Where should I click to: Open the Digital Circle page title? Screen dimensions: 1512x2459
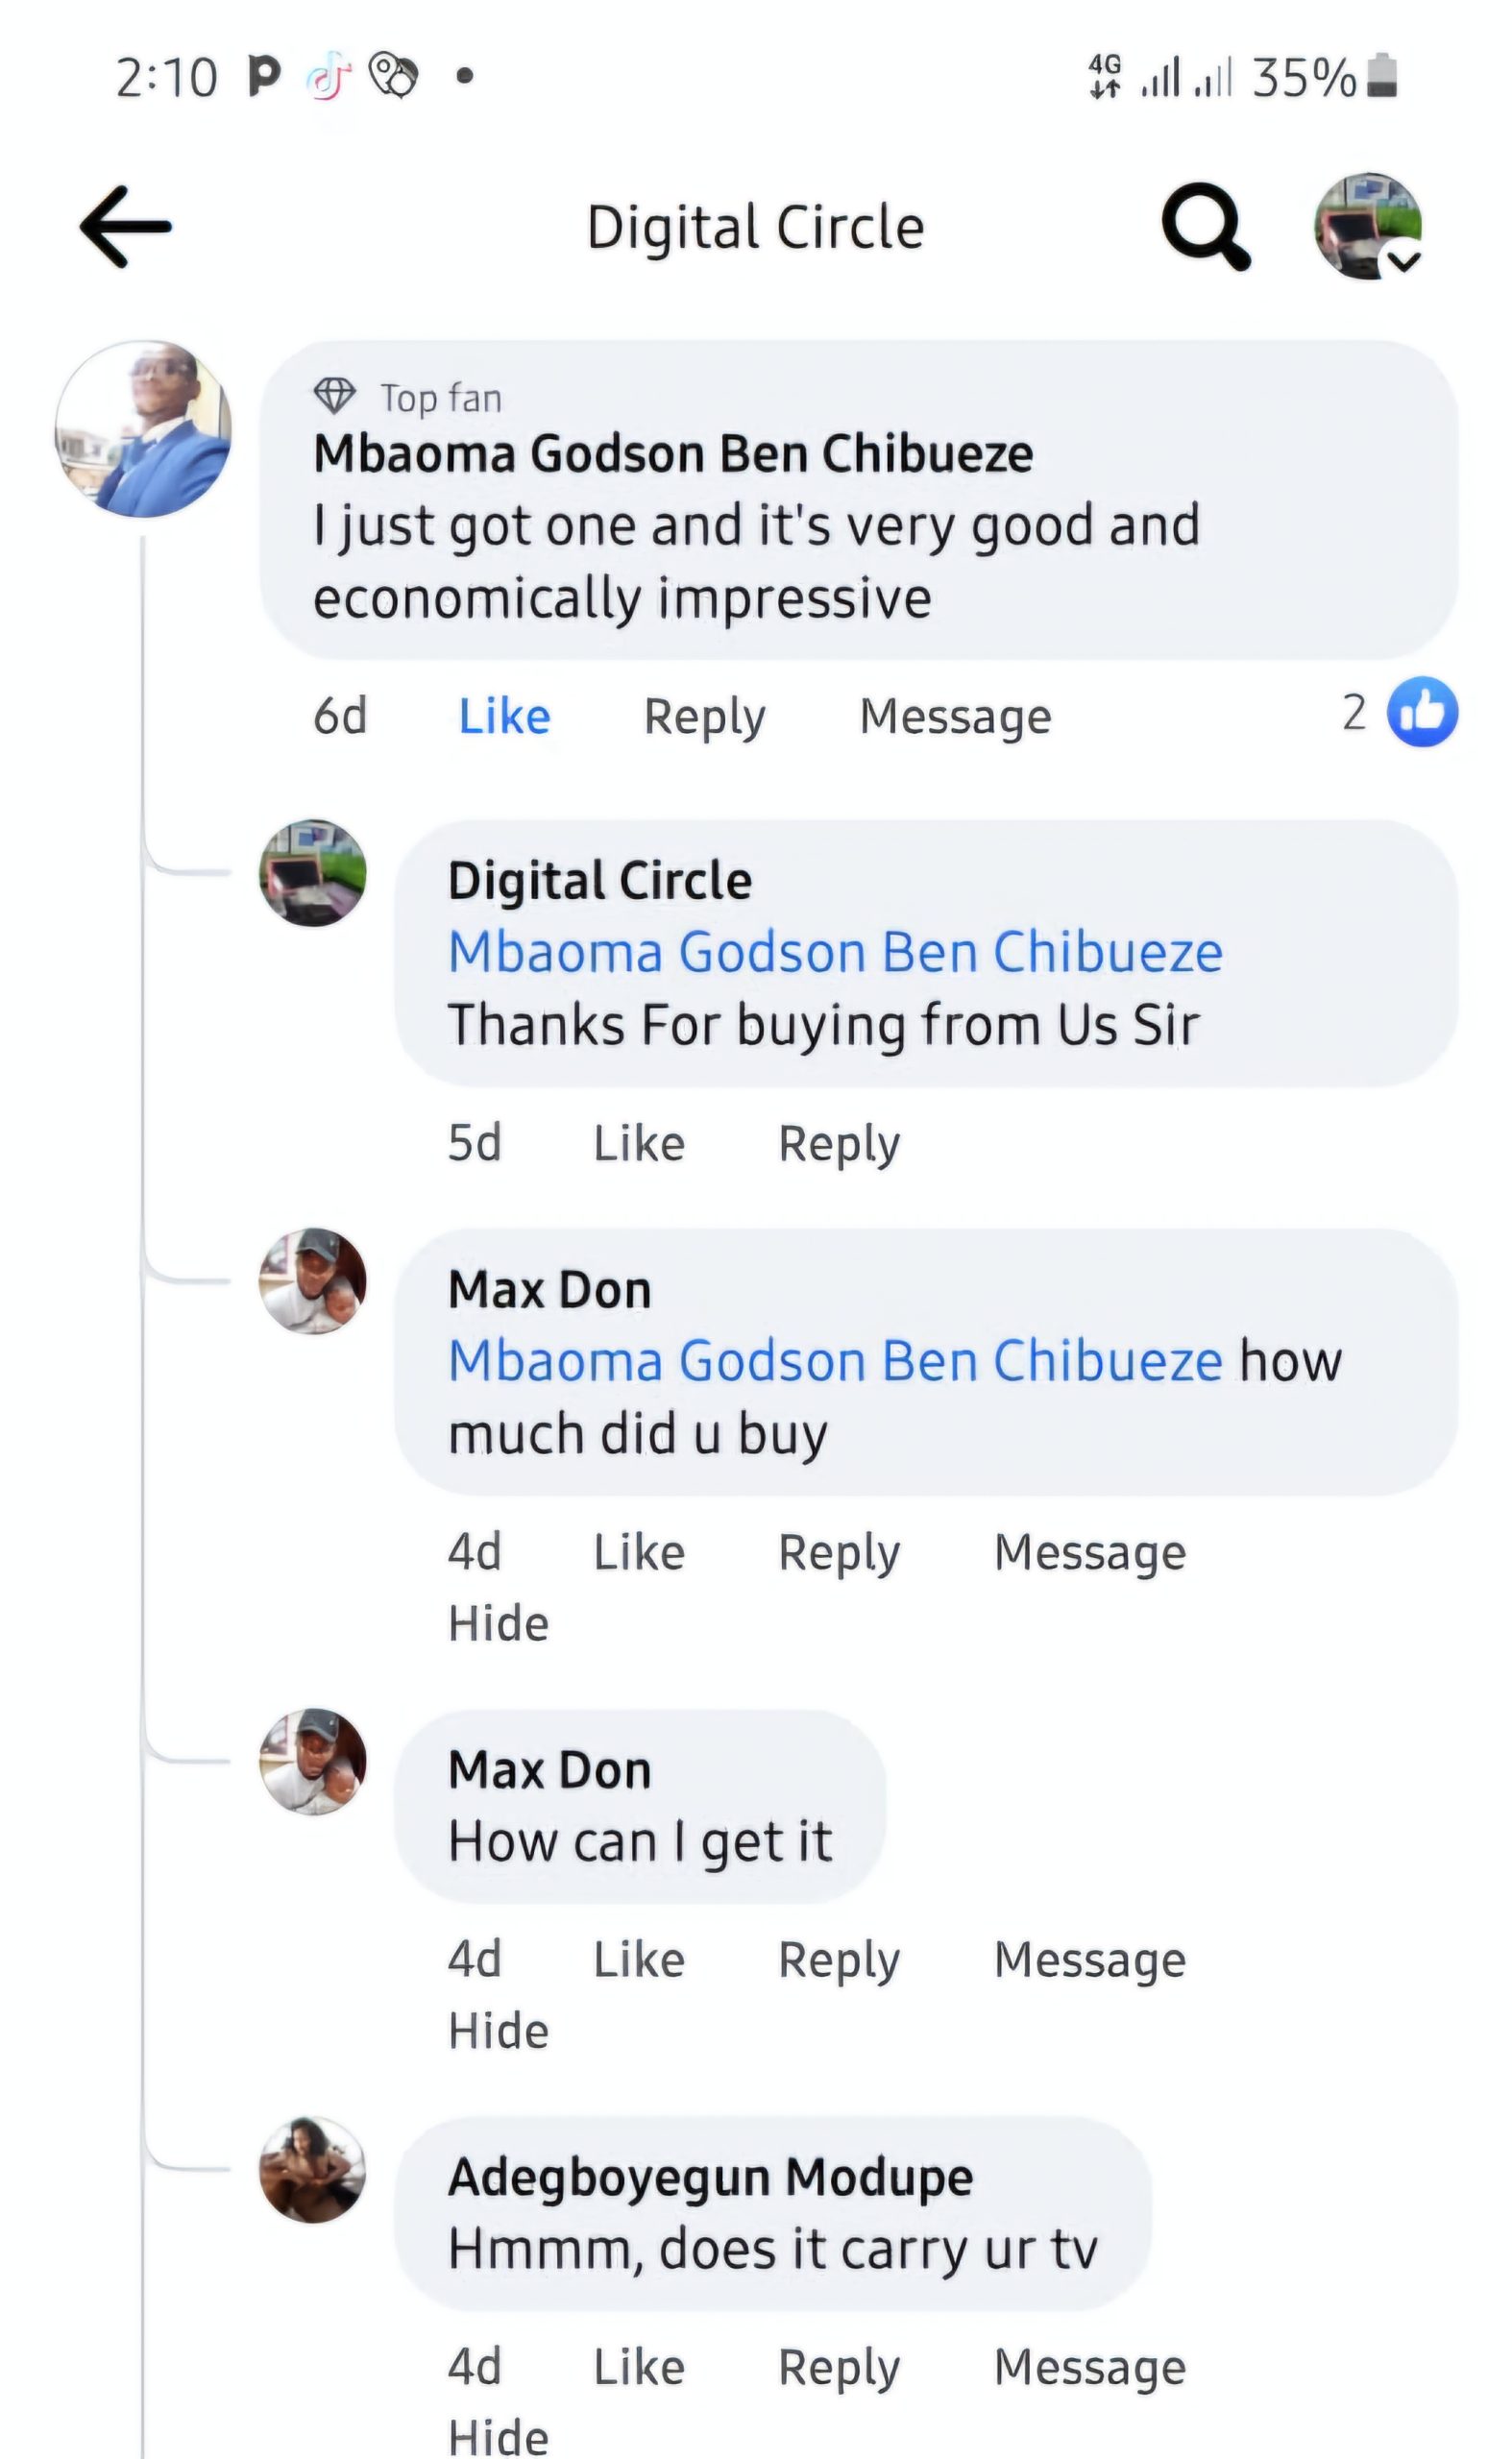[x=755, y=227]
